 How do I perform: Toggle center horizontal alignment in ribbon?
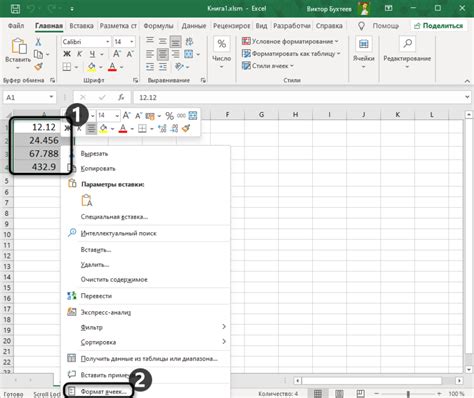tap(163, 54)
